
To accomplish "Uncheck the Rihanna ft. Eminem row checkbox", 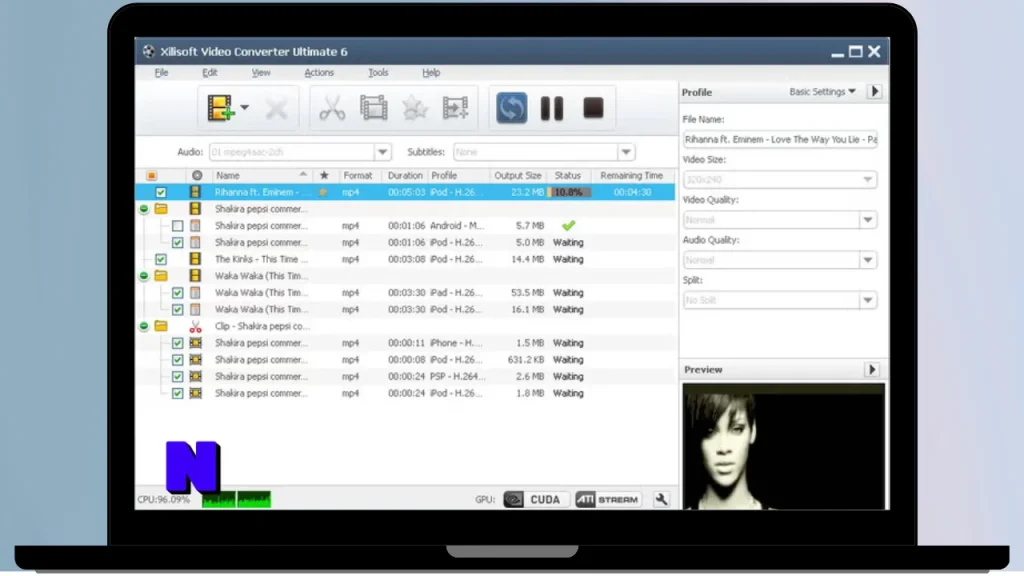I will (x=161, y=193).
